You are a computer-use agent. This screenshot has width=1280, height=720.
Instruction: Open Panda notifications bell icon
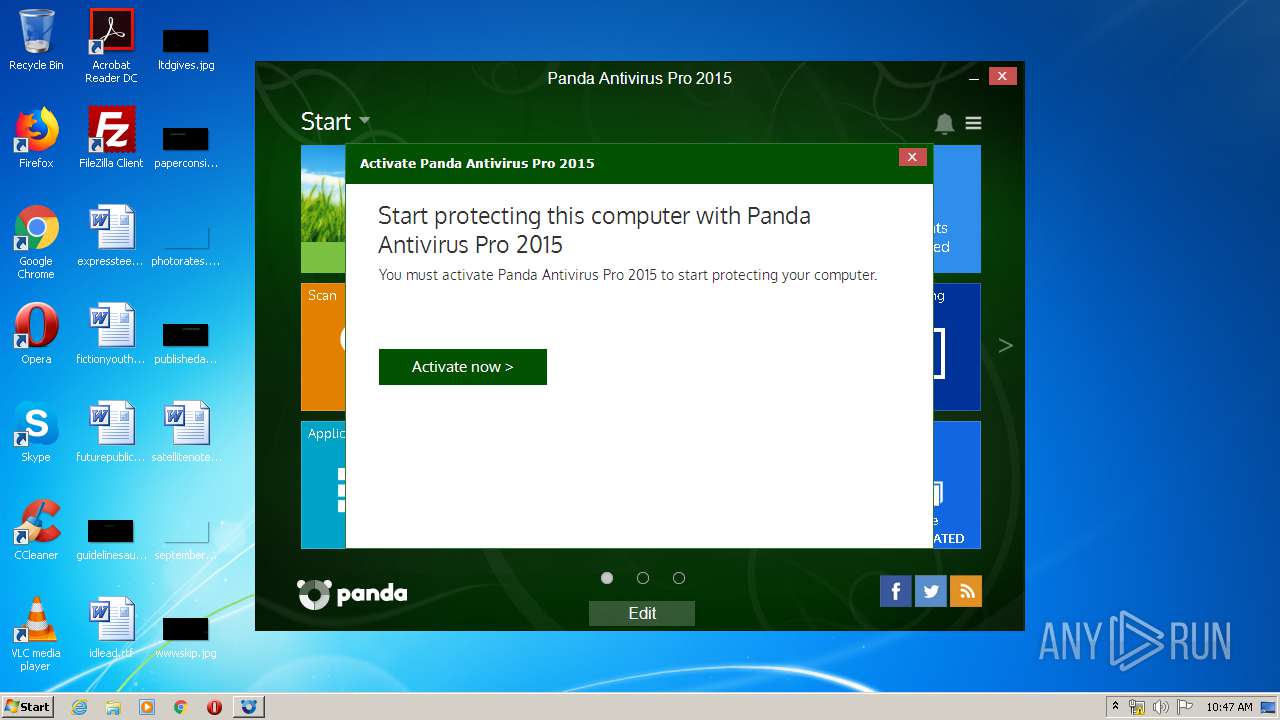tap(944, 123)
